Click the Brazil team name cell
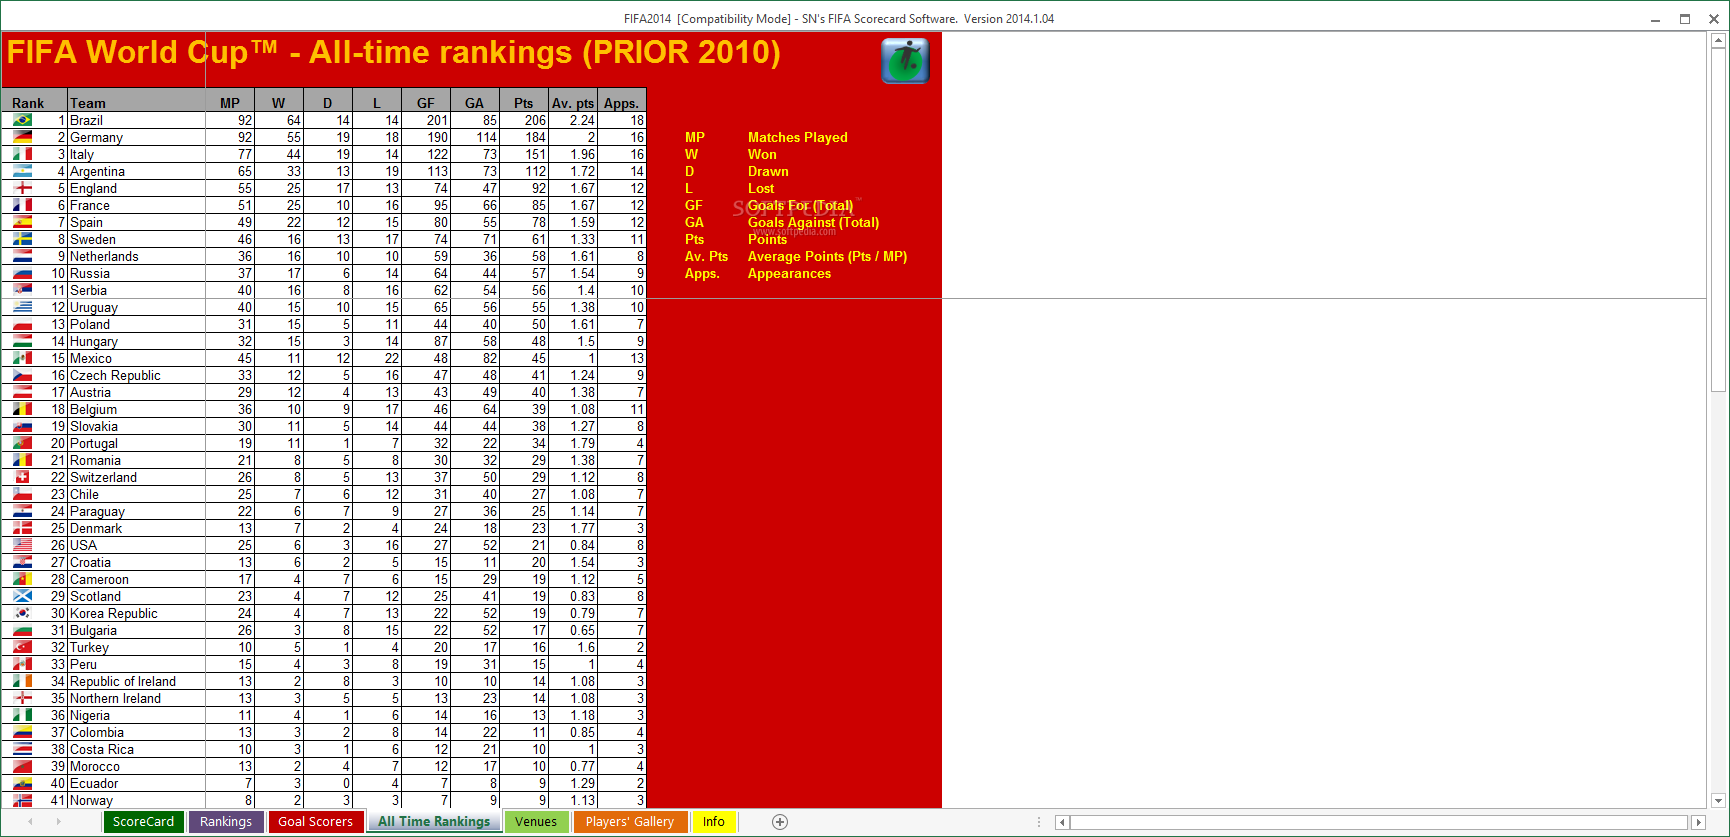1730x837 pixels. point(136,120)
